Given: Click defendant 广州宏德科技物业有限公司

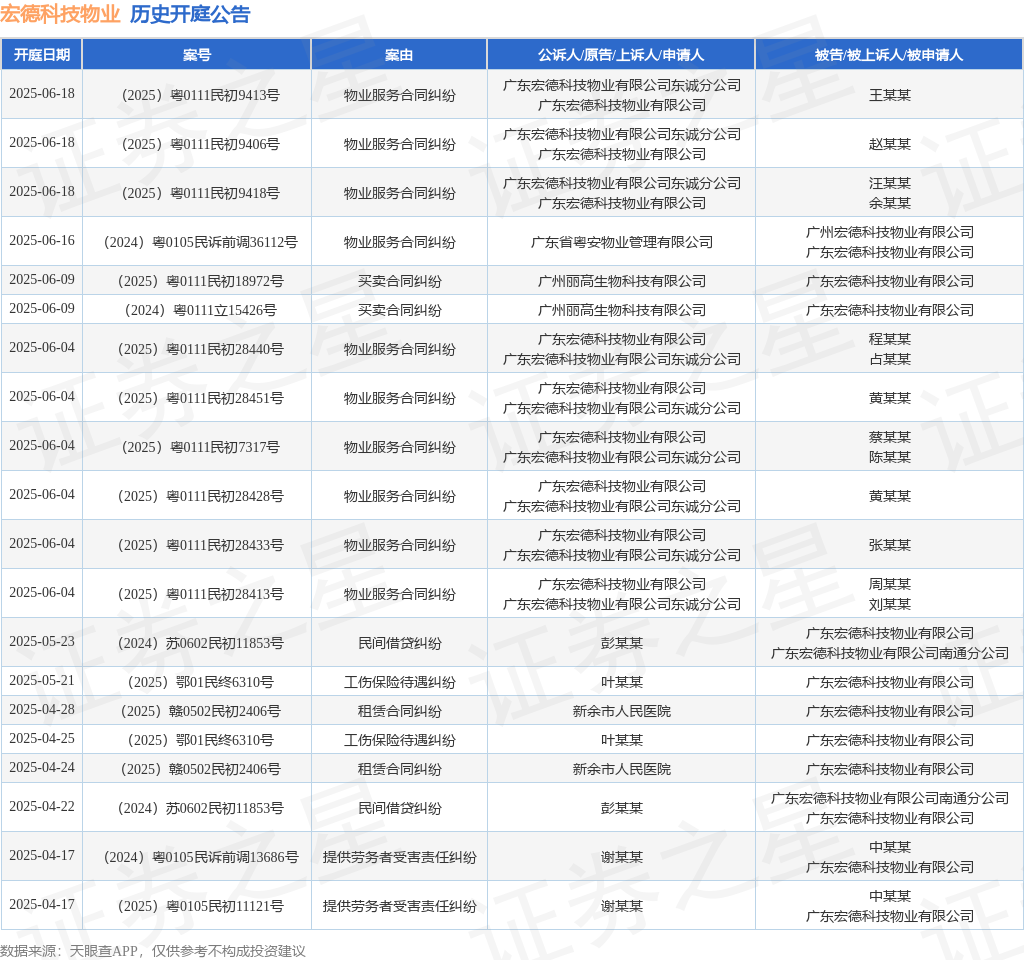Looking at the screenshot, I should click(x=889, y=232).
